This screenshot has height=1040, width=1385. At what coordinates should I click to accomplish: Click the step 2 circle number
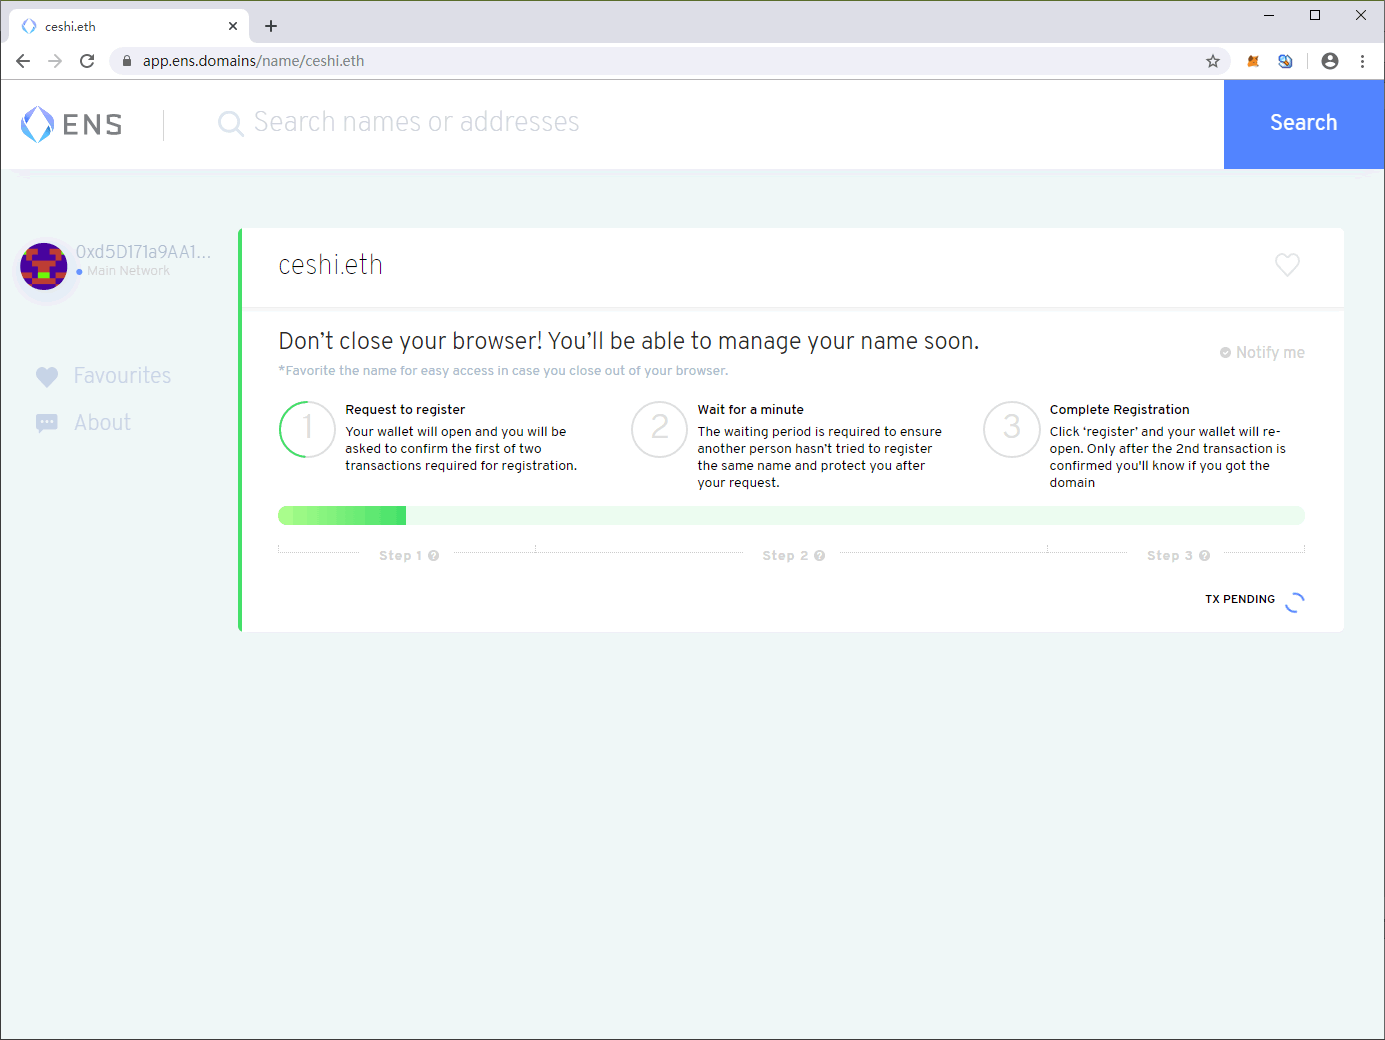pyautogui.click(x=659, y=429)
